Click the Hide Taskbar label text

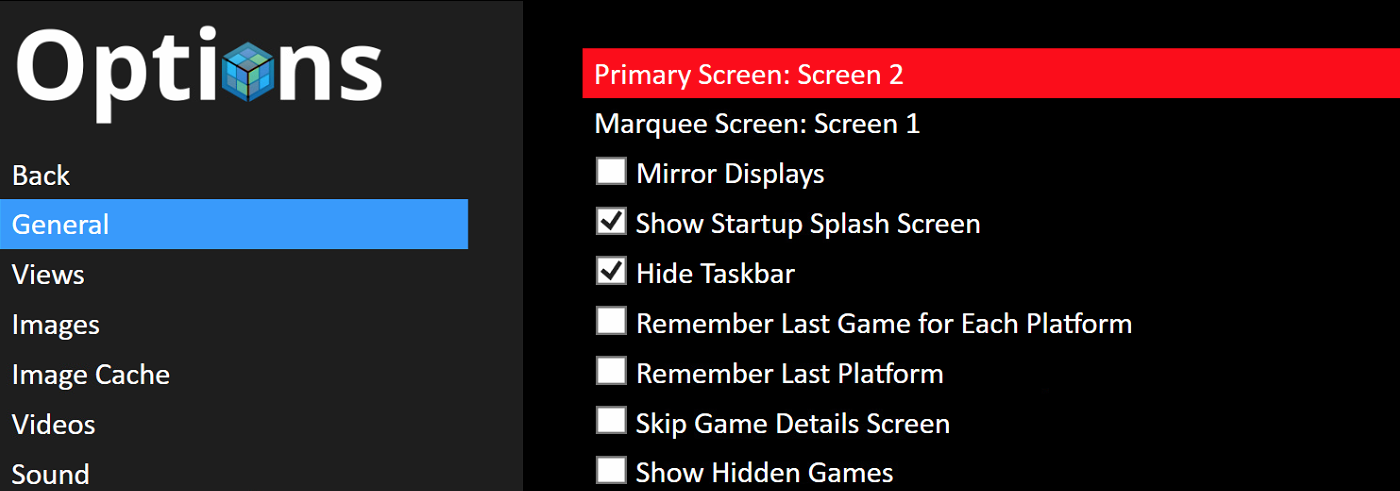715,273
